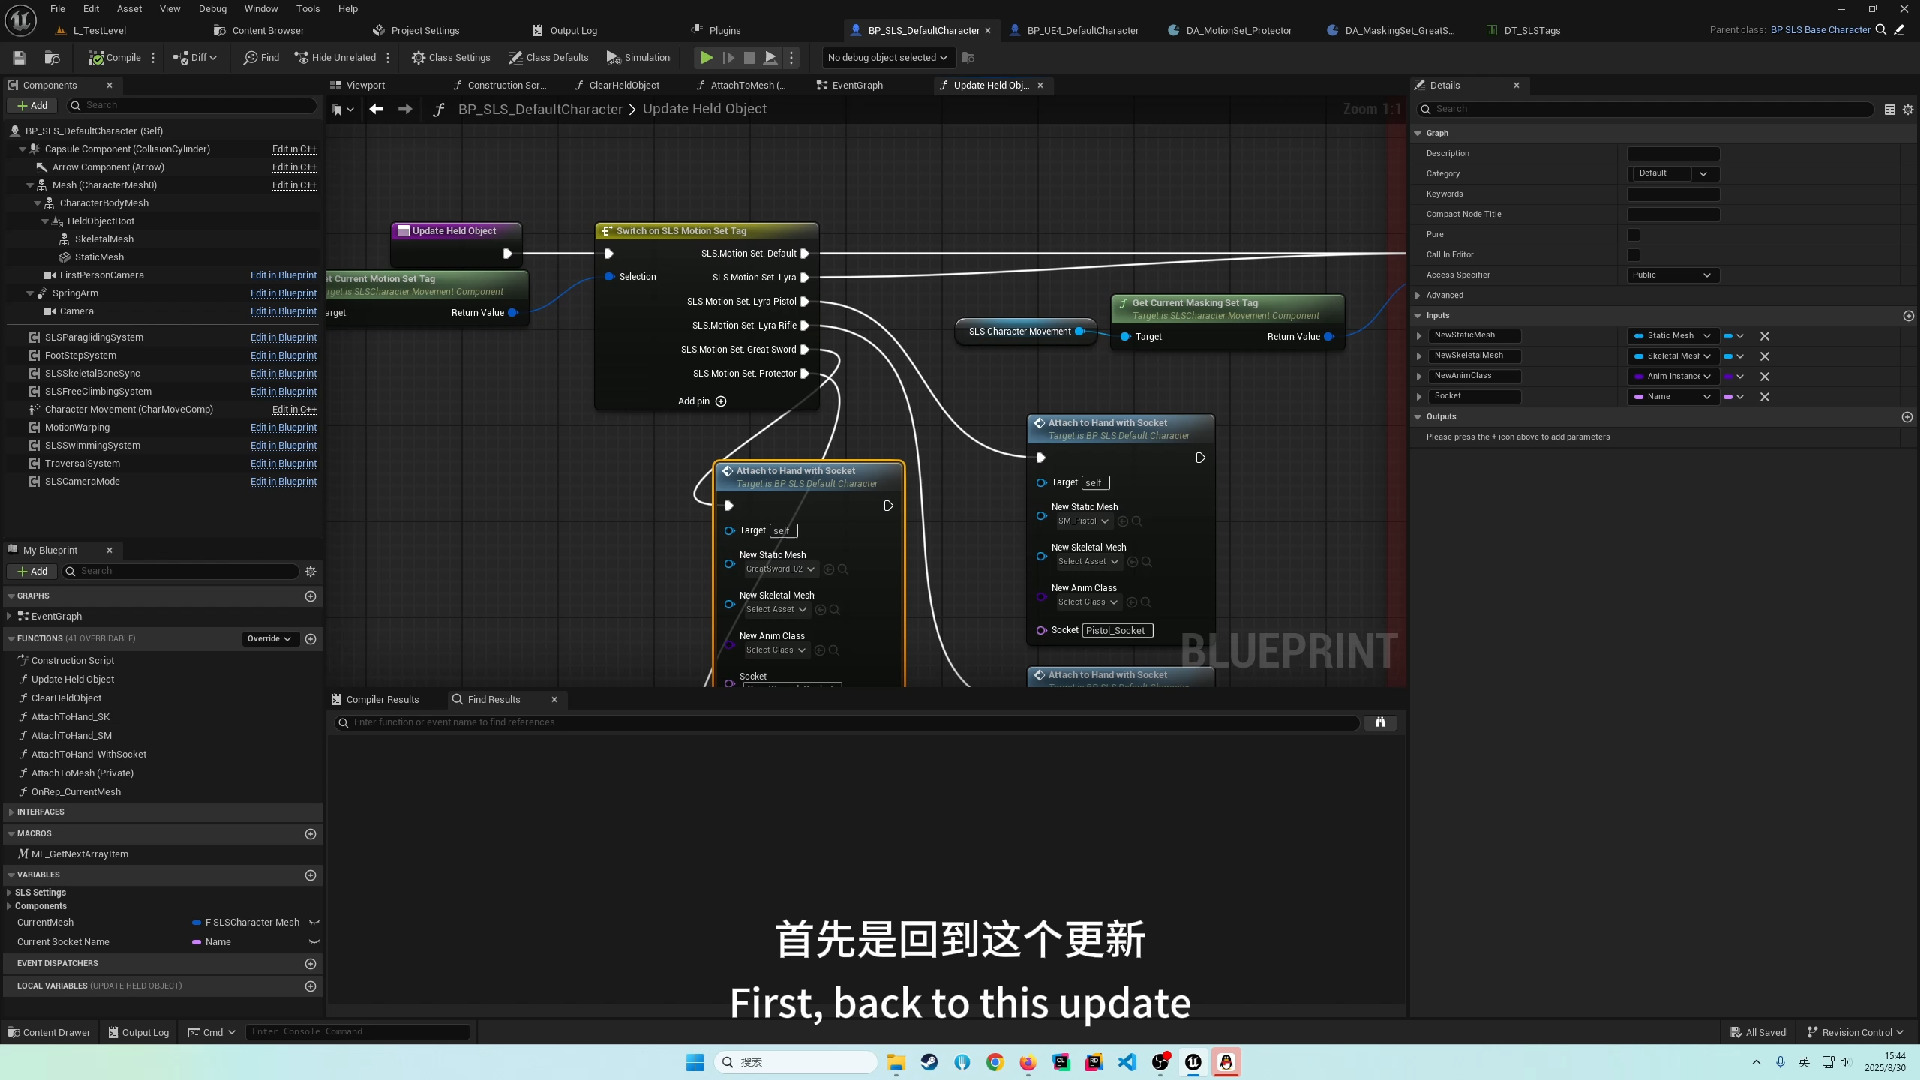The width and height of the screenshot is (1920, 1080).
Task: Open Revision Control menu
Action: point(1855,1033)
